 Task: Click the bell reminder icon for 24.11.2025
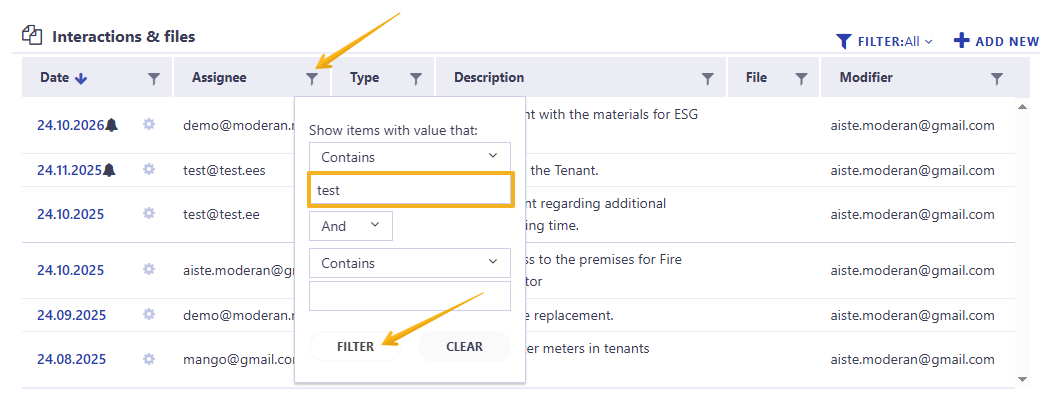pyautogui.click(x=109, y=170)
